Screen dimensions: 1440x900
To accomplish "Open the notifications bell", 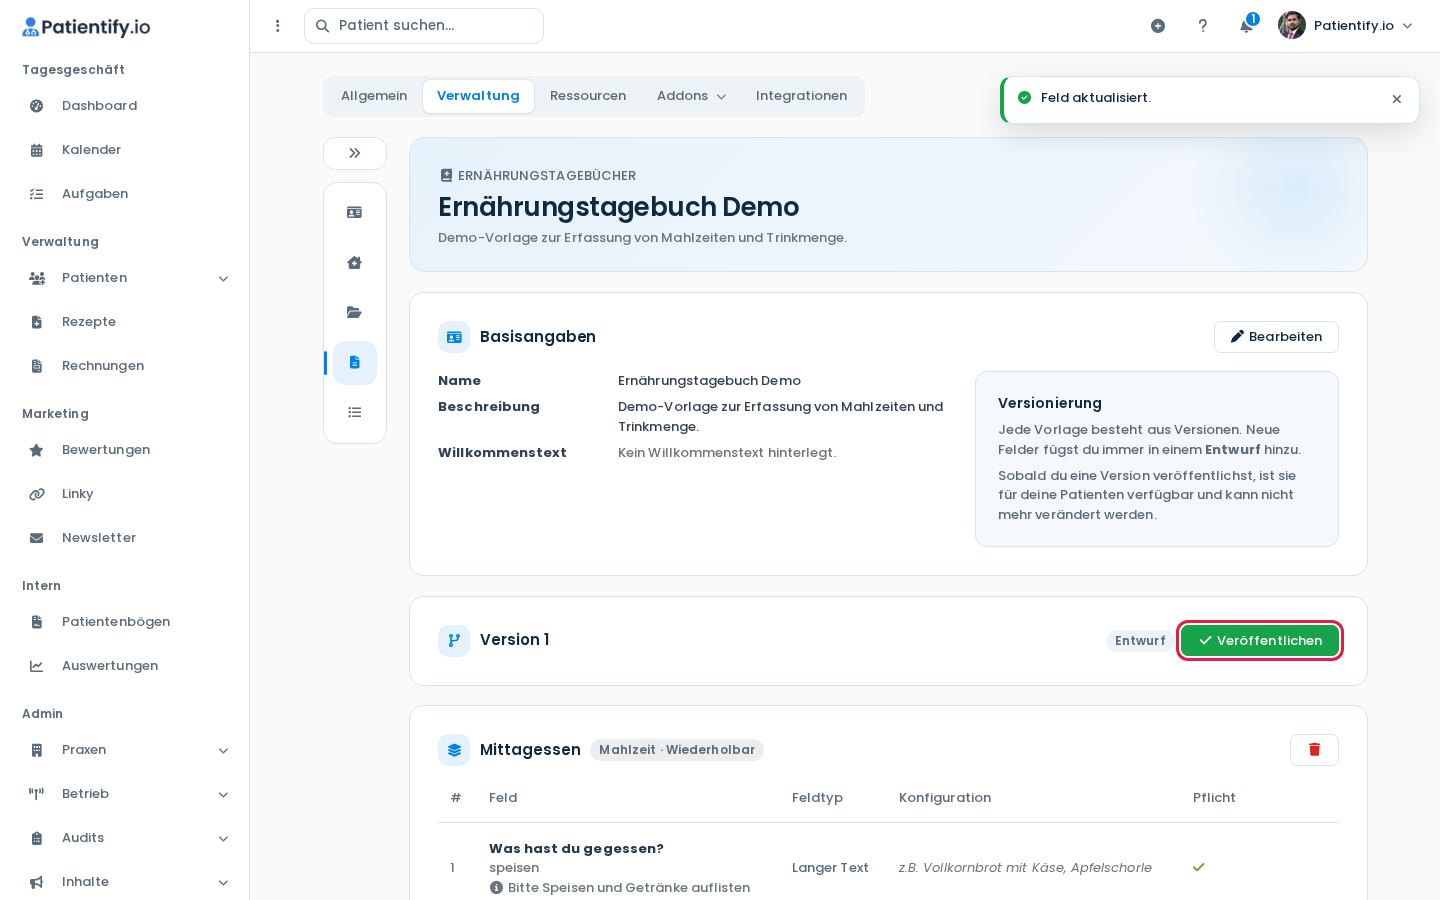I will coord(1247,26).
